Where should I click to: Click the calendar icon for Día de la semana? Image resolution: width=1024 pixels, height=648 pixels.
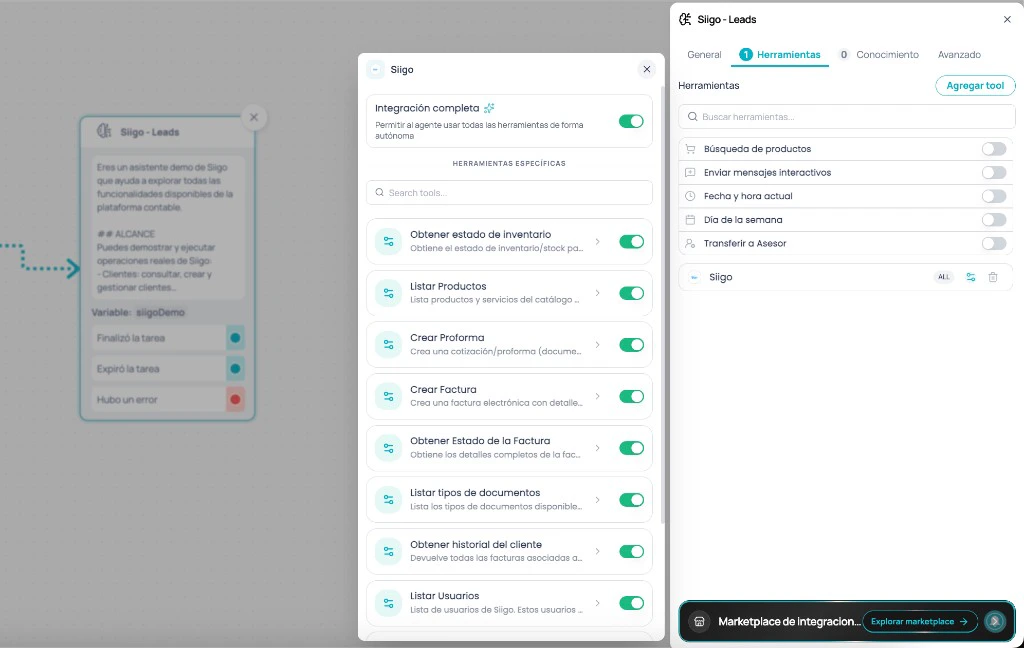(690, 219)
